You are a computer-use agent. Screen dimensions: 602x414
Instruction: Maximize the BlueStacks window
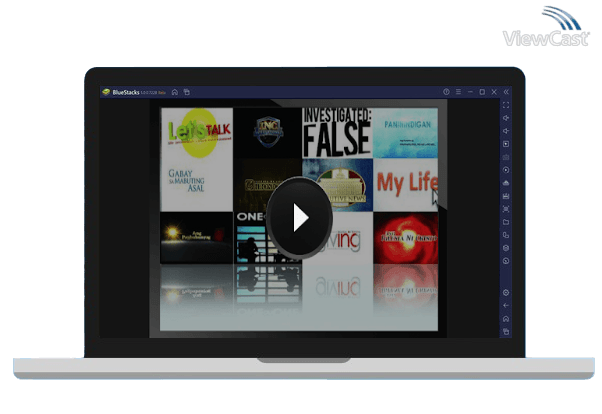(x=482, y=92)
